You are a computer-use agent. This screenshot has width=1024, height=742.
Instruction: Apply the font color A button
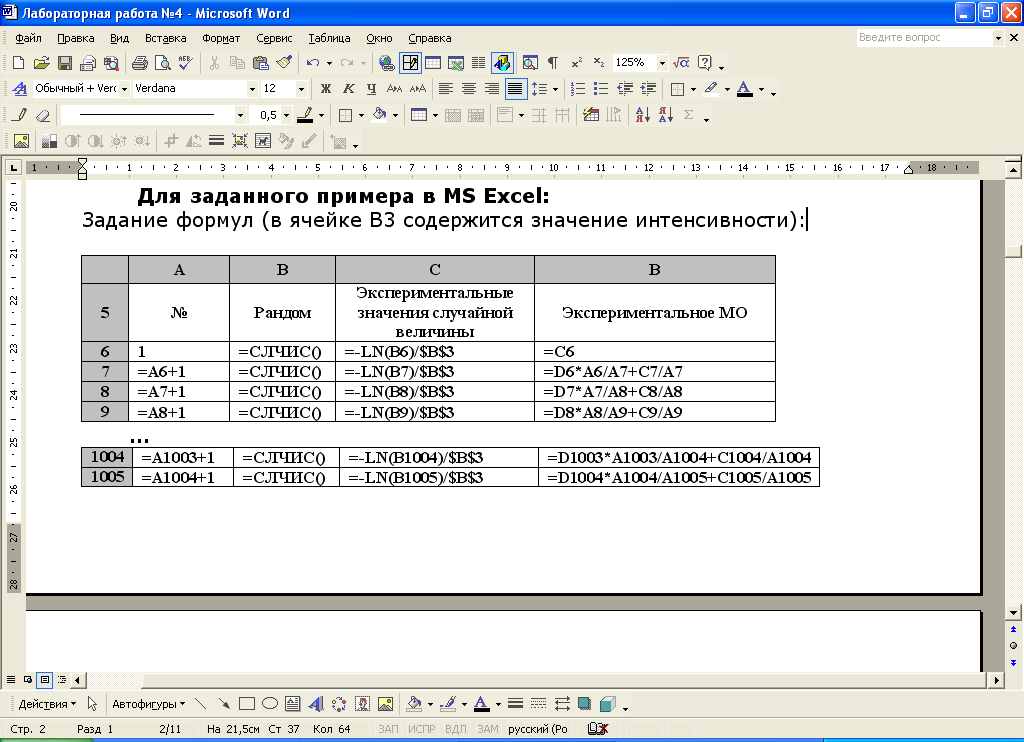[744, 89]
